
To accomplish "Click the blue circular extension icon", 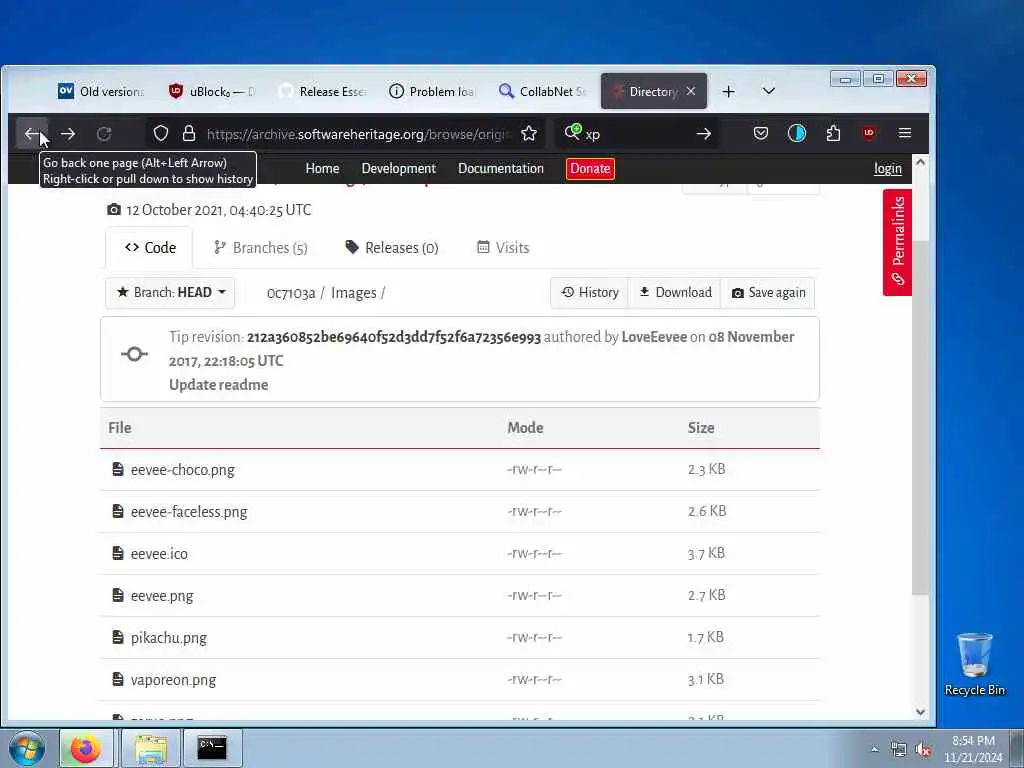I will [797, 134].
